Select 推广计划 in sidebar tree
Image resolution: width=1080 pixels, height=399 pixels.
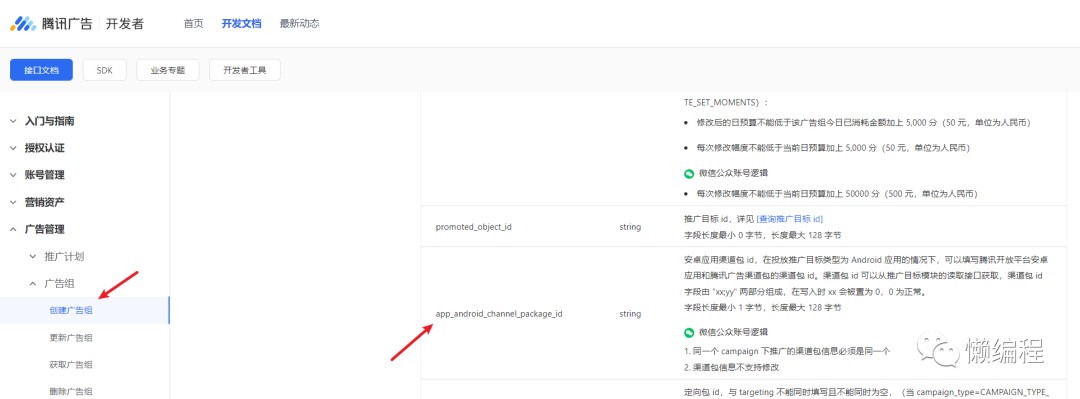pyautogui.click(x=65, y=256)
